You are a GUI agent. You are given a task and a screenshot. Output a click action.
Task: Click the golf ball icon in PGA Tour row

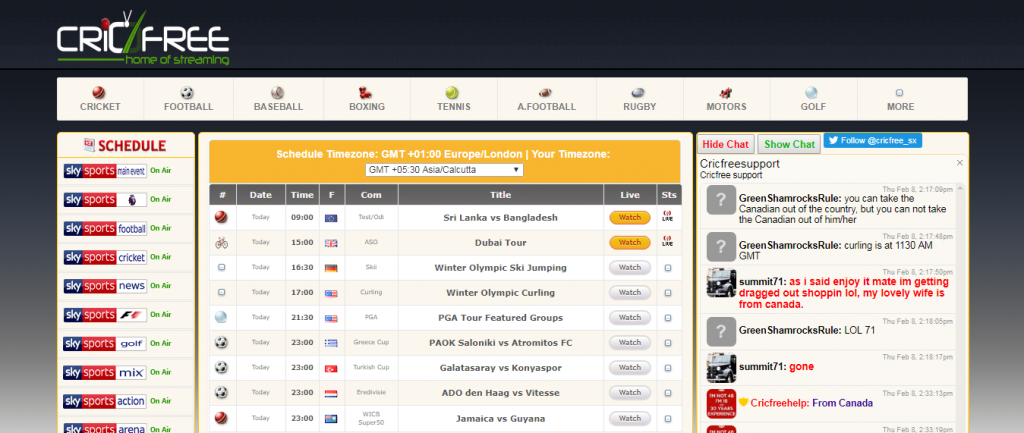tap(221, 317)
